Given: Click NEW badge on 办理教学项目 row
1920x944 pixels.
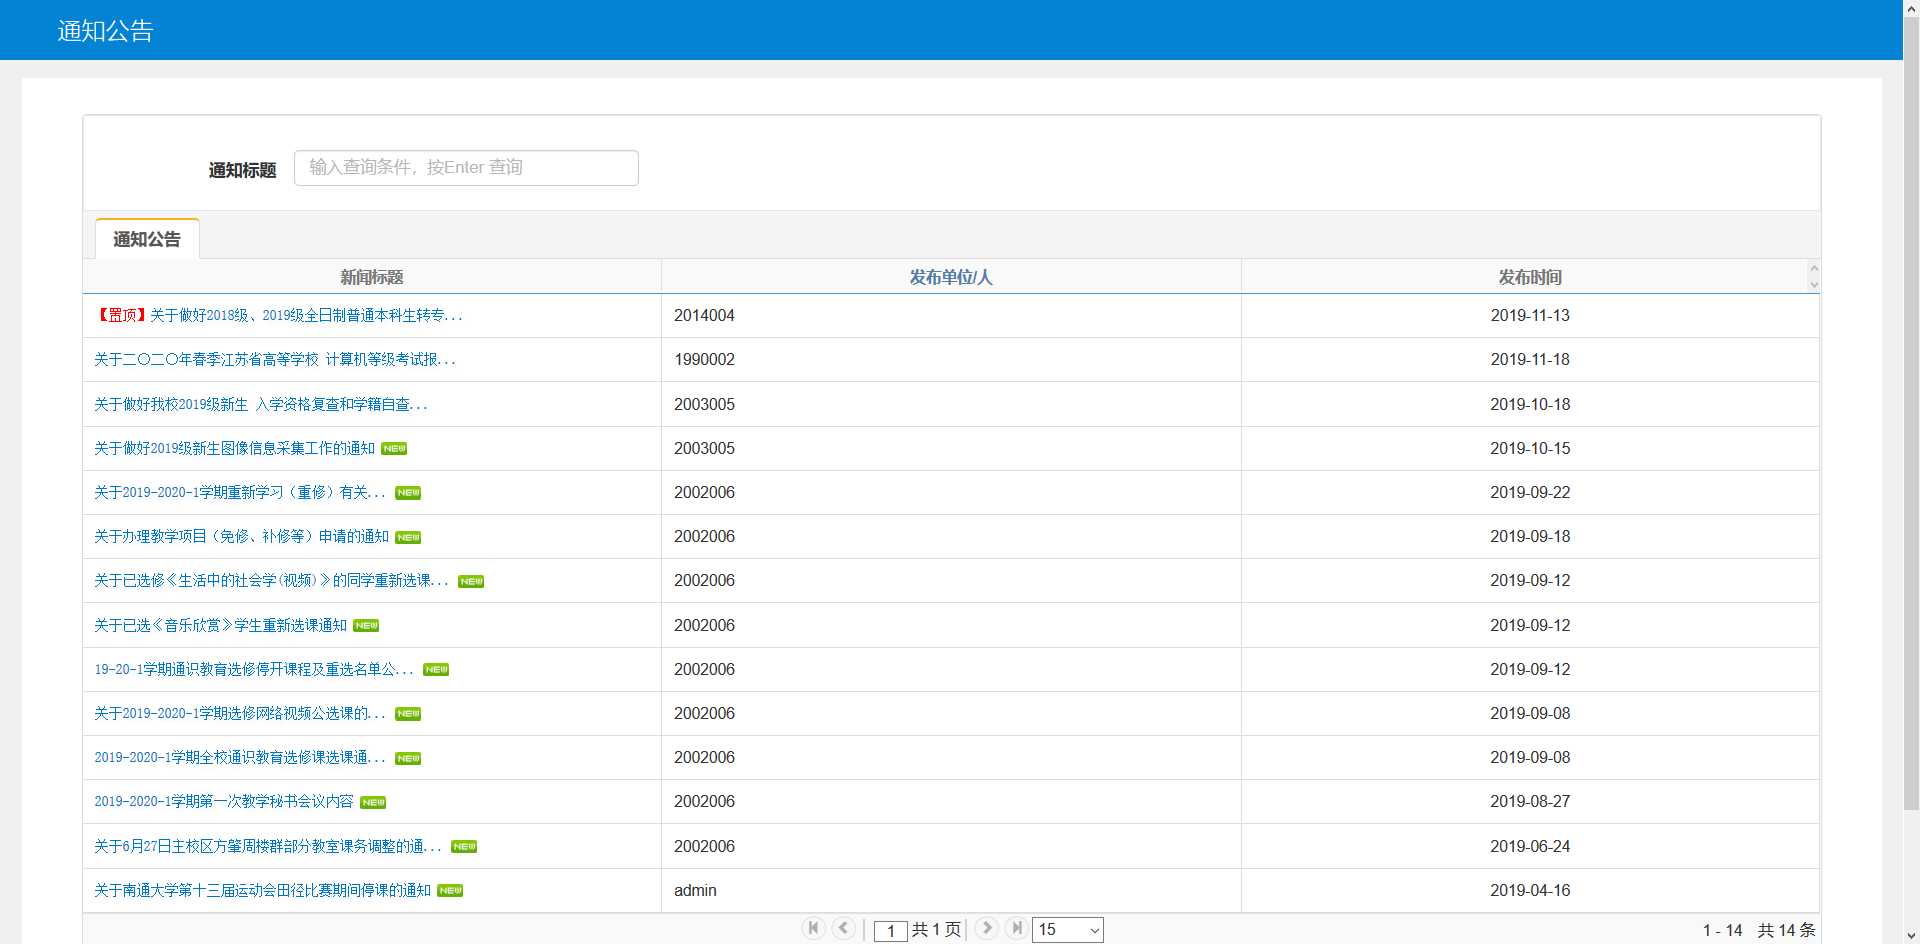Looking at the screenshot, I should [x=408, y=537].
